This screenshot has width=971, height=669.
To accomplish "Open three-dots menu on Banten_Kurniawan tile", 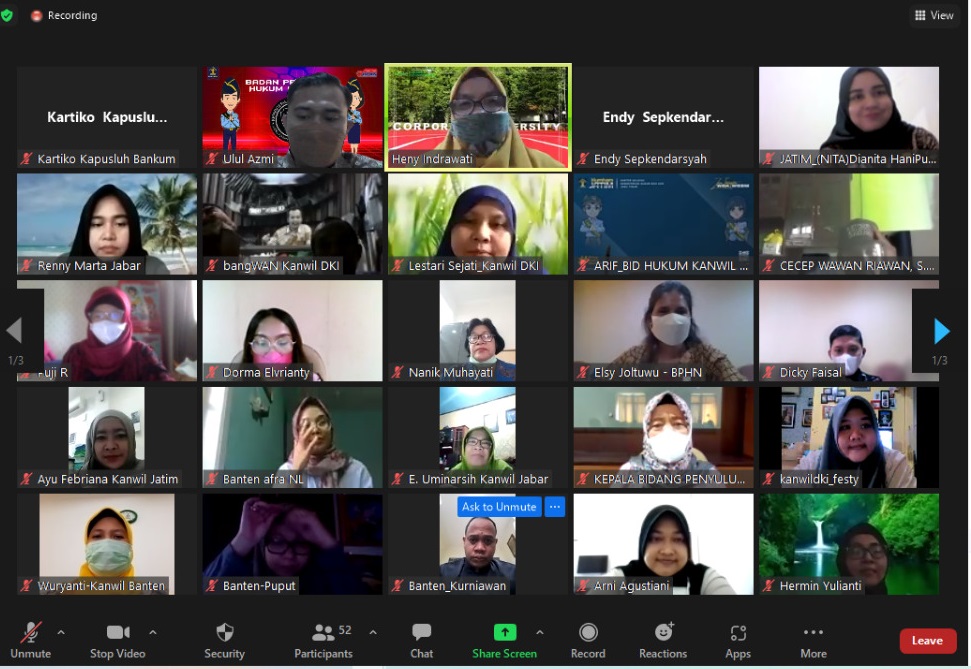I will pos(555,507).
